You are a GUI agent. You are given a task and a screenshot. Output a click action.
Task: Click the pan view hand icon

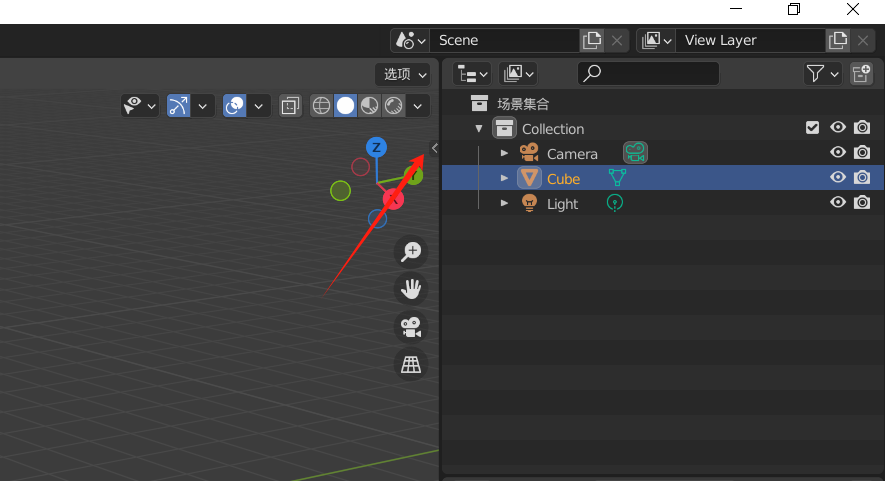tap(411, 289)
